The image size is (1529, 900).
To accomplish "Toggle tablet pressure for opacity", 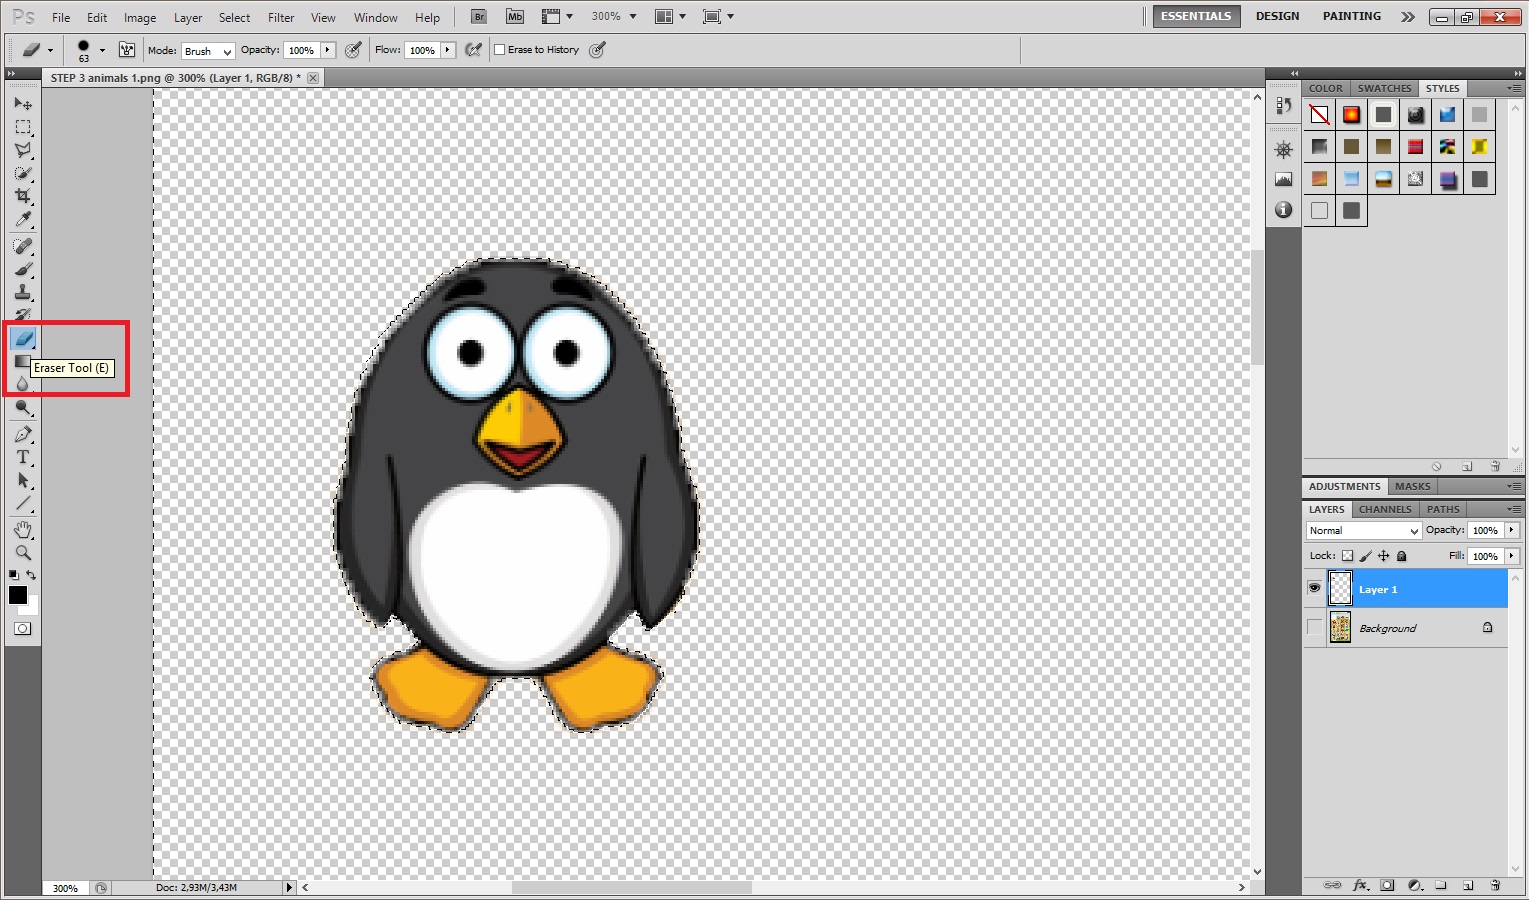I will click(x=353, y=50).
